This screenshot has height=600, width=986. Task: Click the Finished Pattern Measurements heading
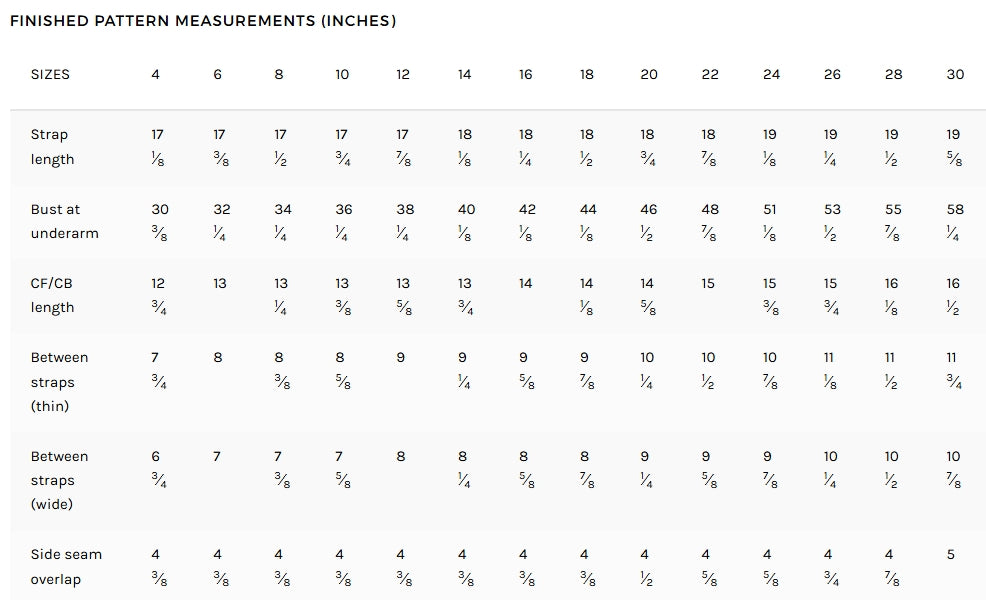pos(203,21)
